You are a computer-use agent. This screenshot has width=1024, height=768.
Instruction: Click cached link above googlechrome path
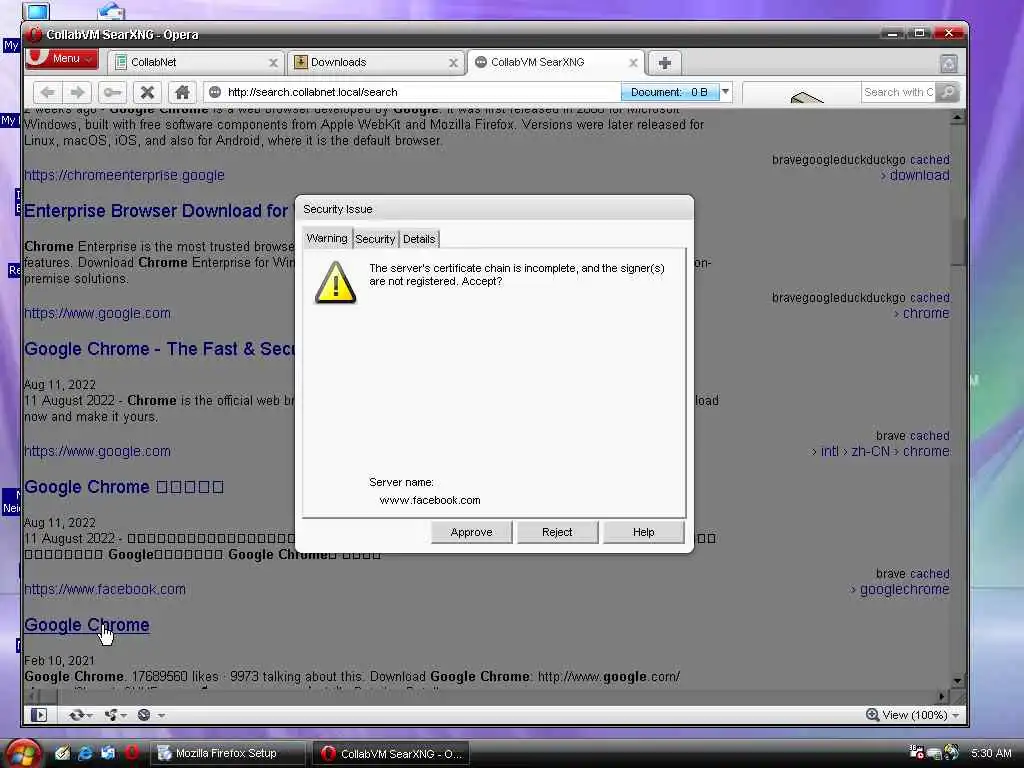coord(929,573)
